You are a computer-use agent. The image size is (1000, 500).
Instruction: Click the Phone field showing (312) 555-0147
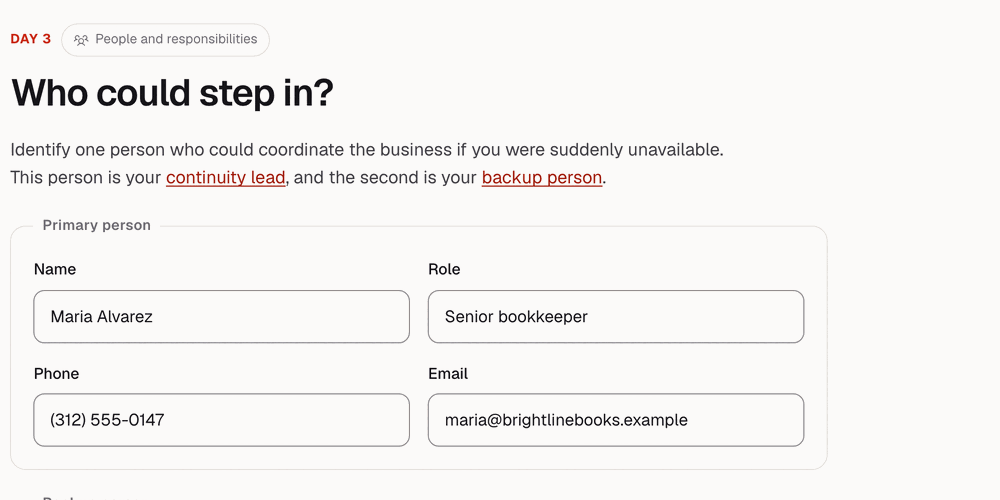point(221,420)
